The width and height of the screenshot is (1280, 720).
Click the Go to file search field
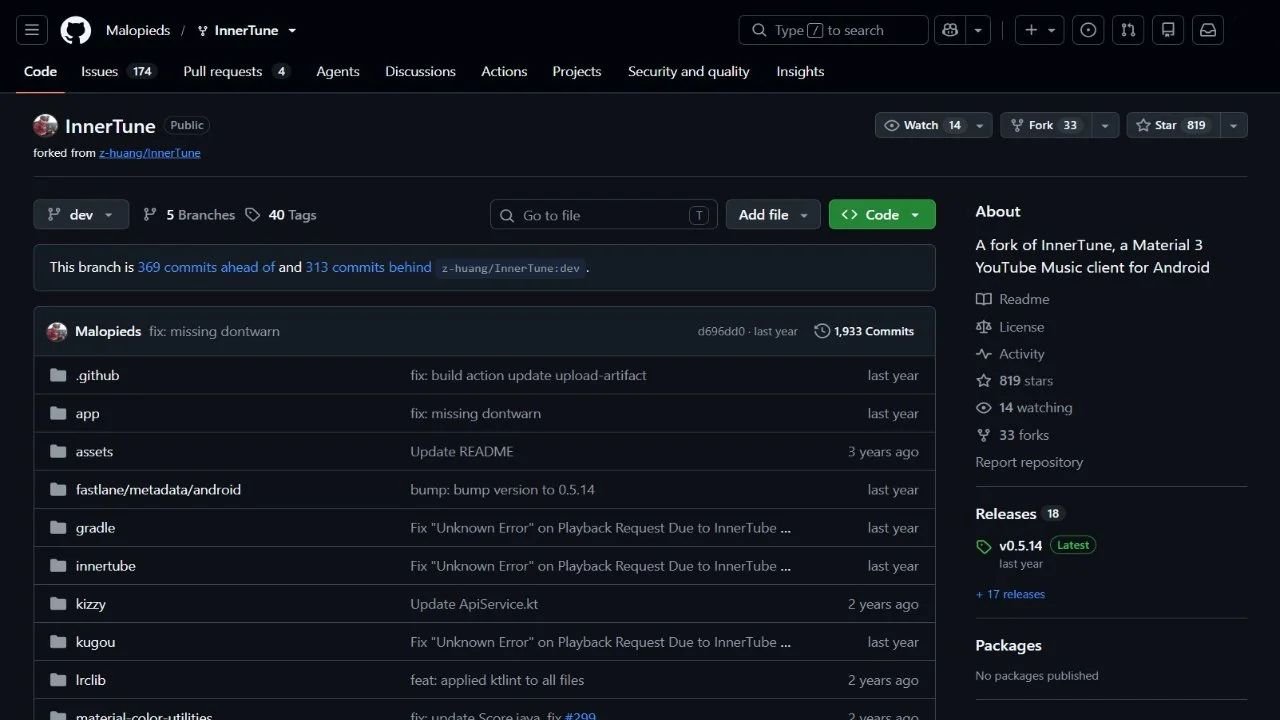[604, 214]
